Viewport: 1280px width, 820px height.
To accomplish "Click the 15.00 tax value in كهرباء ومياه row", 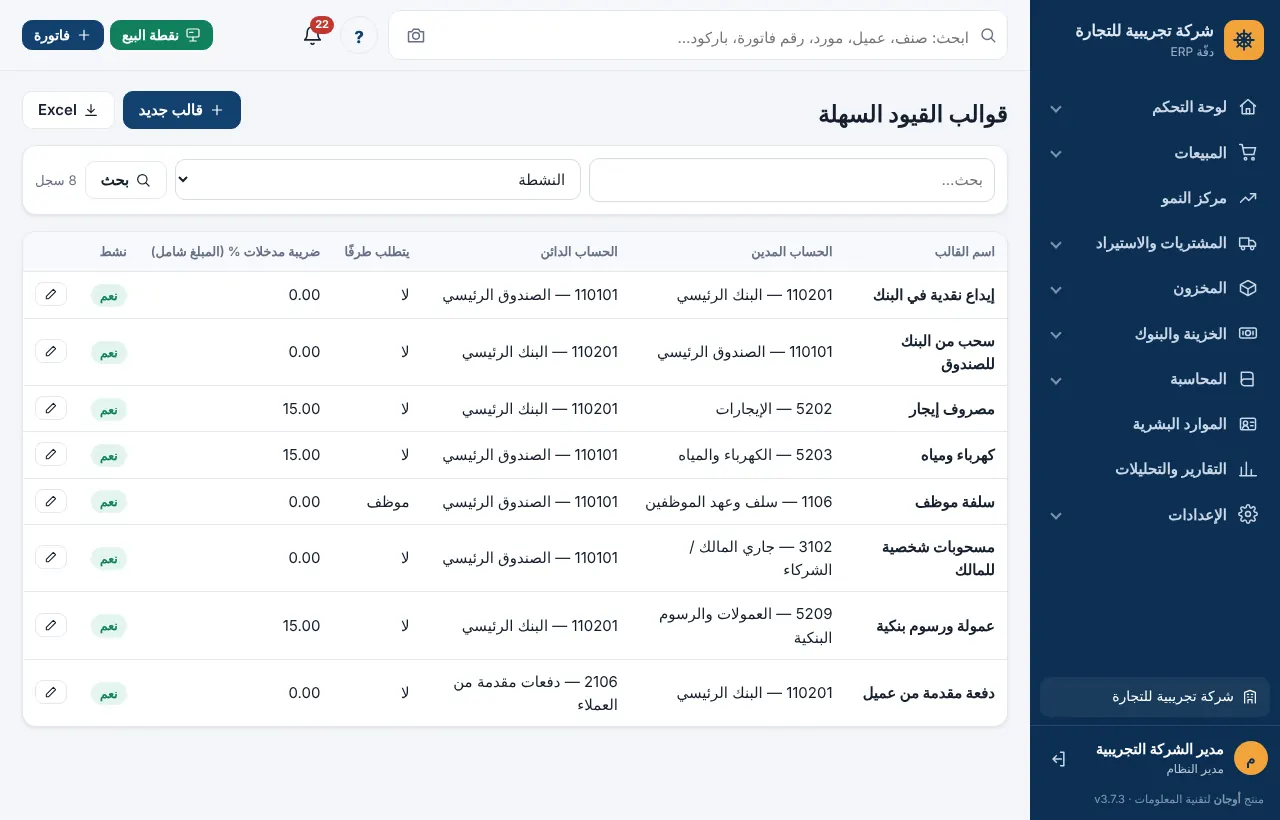I will [301, 454].
